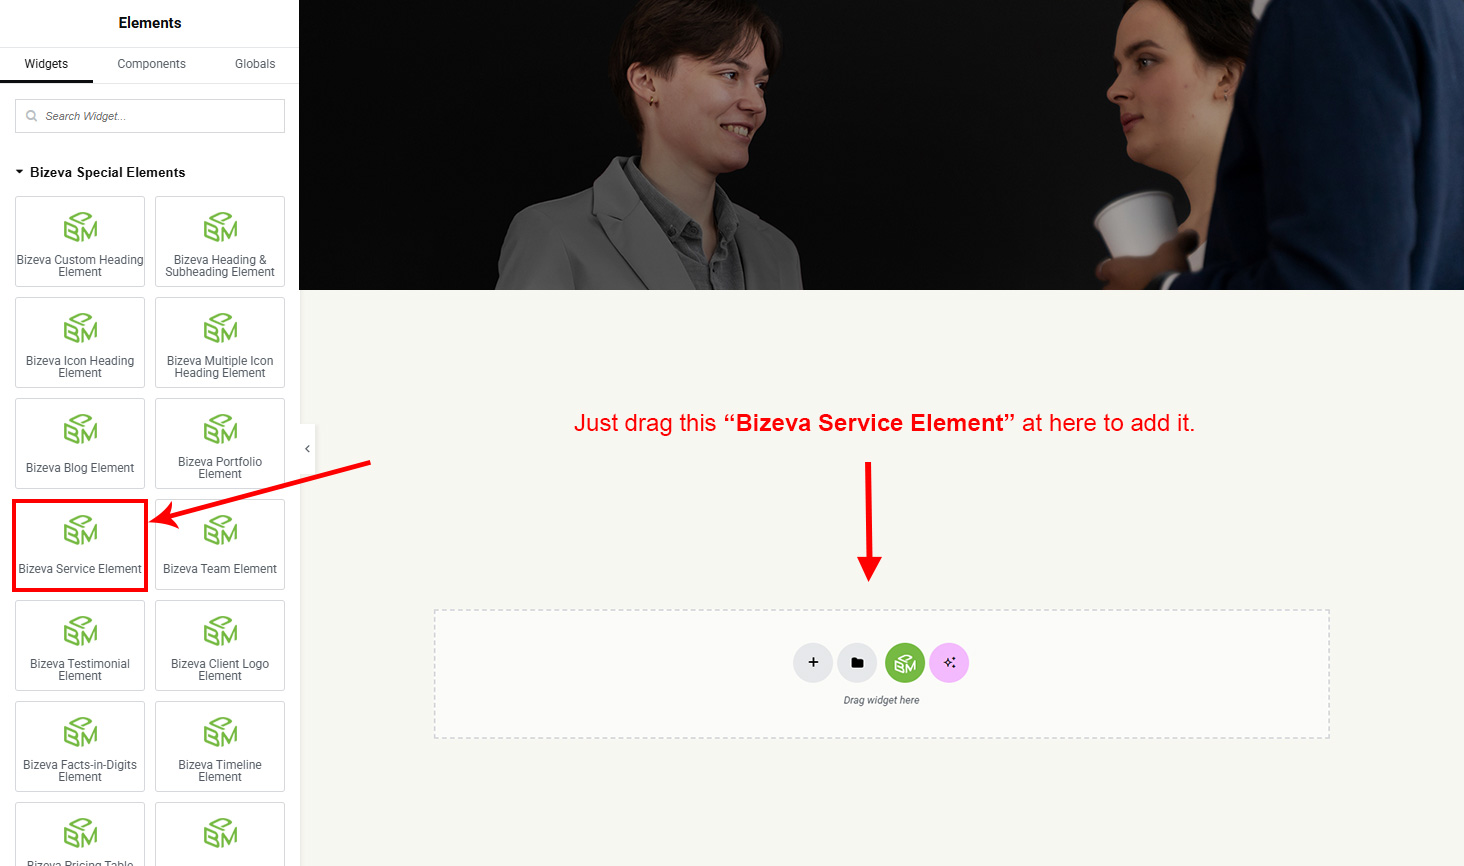Select the Bizeva Portfolio Element widget
This screenshot has width=1464, height=866.
(x=220, y=443)
